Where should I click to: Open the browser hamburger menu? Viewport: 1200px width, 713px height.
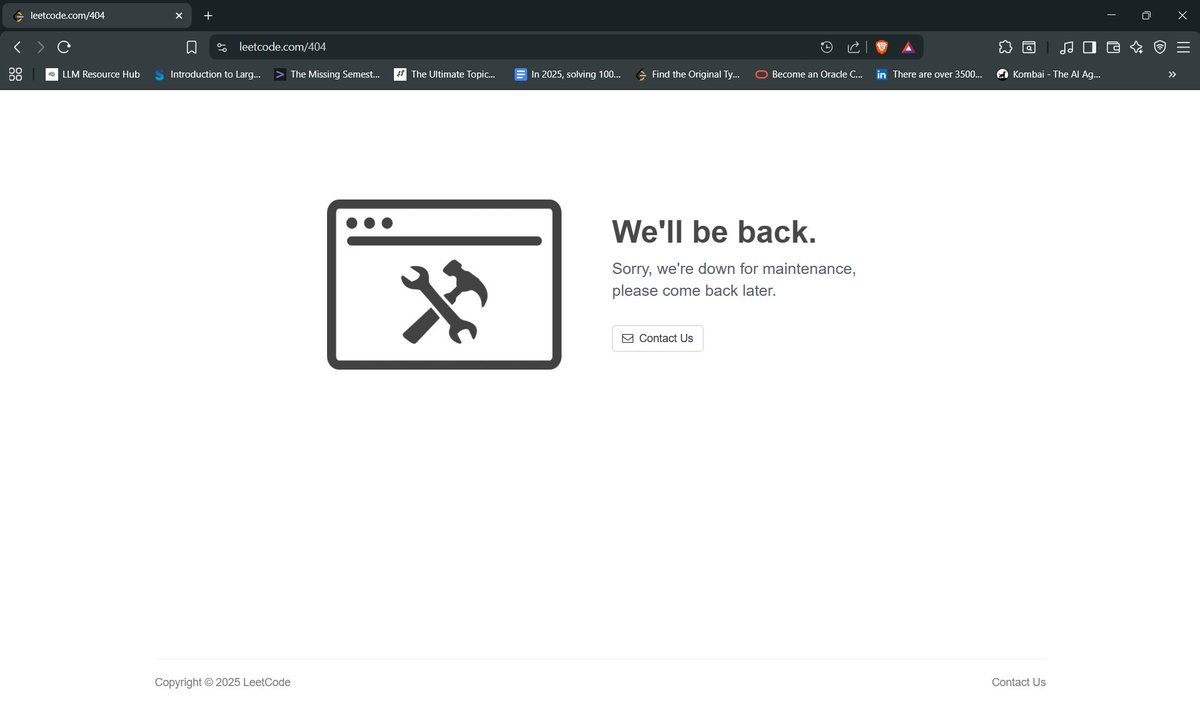pos(1183,47)
